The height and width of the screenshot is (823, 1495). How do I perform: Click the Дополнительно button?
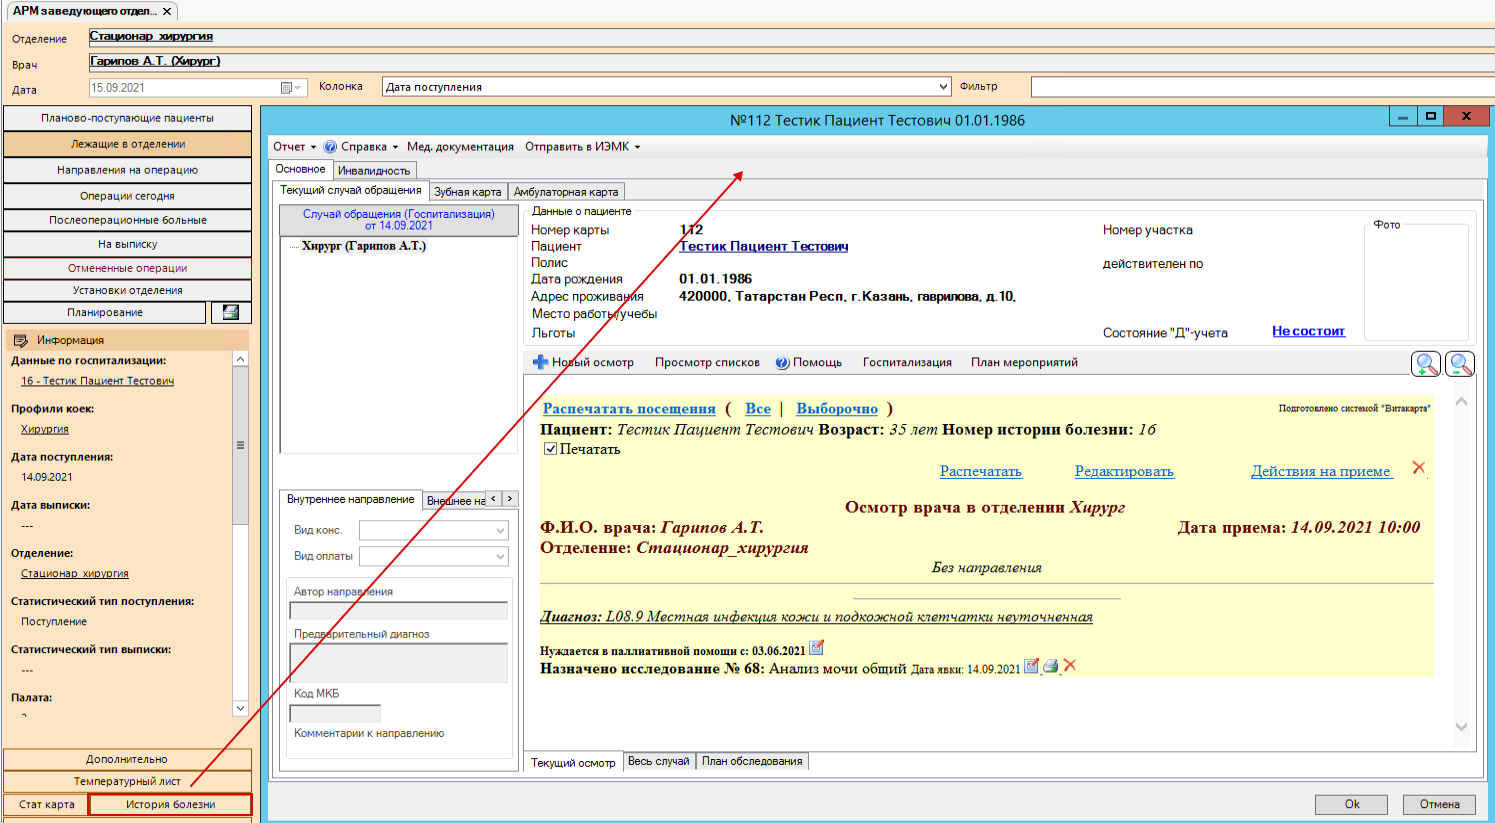pos(127,759)
